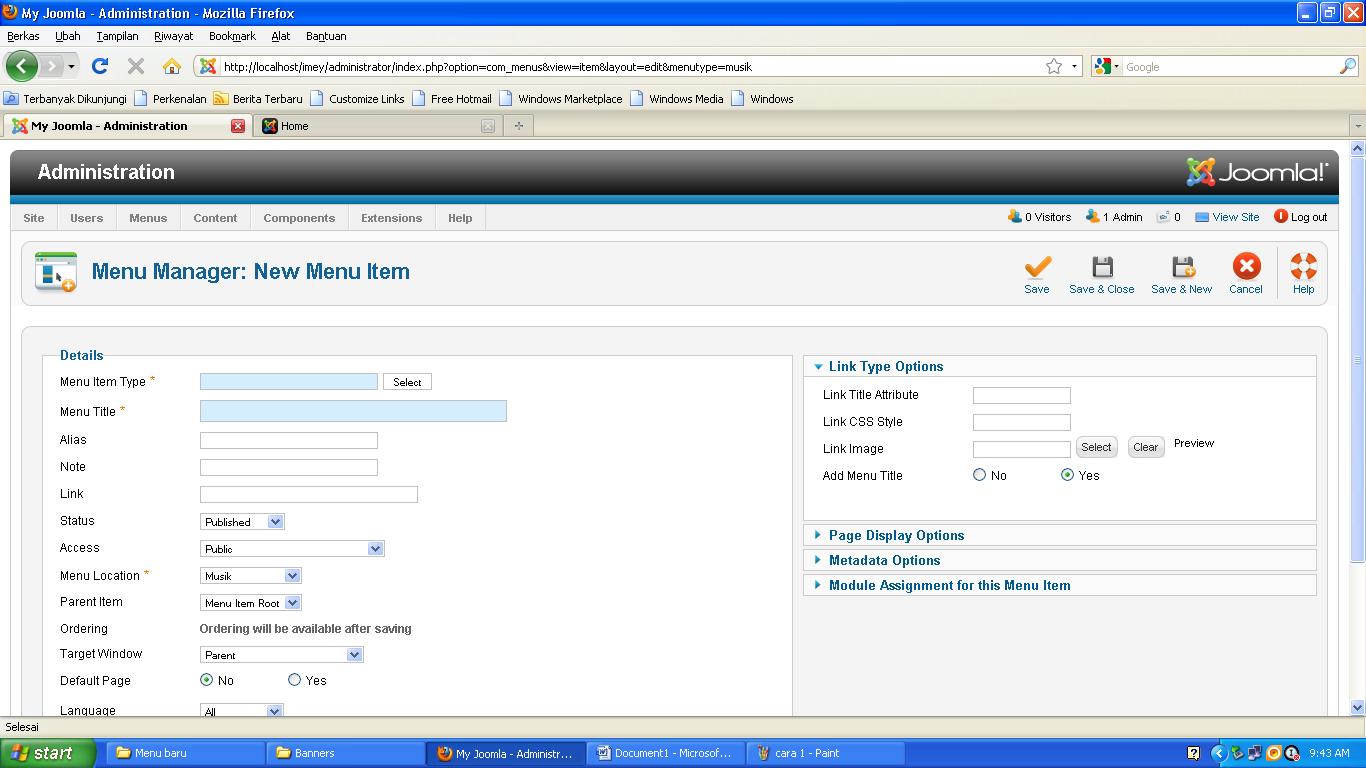Expand Metadata Options
Image resolution: width=1366 pixels, height=768 pixels.
[1059, 560]
